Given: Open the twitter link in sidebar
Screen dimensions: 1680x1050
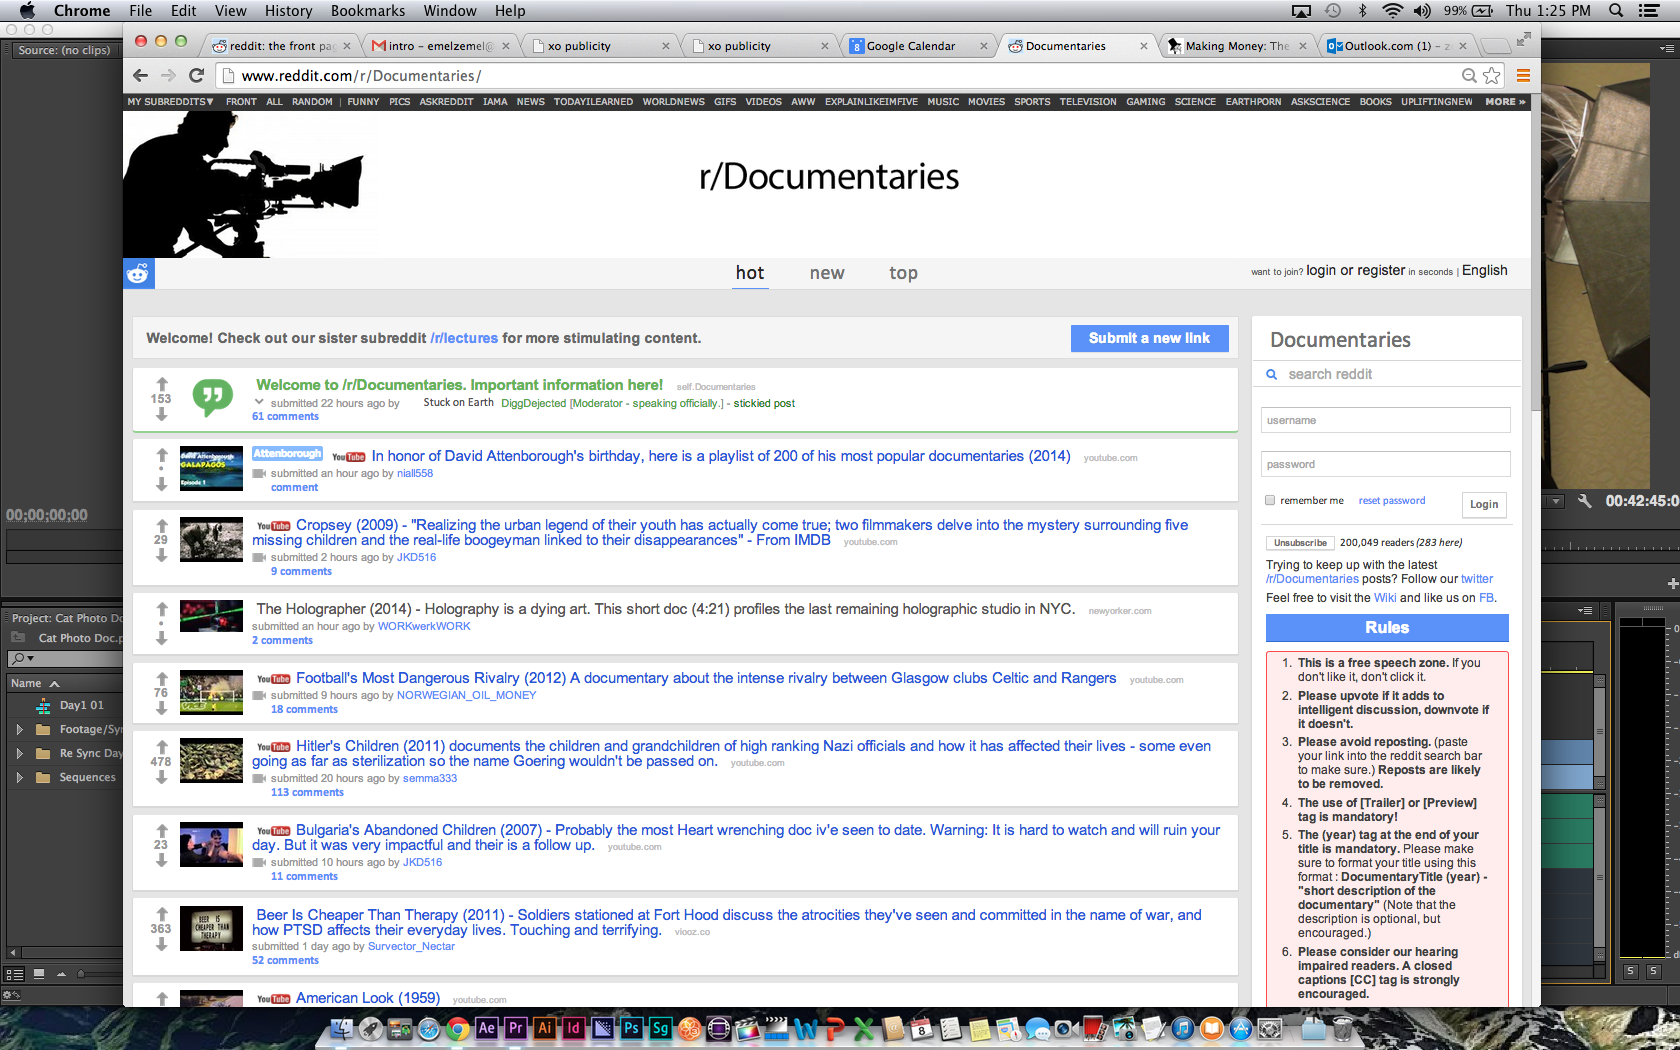Looking at the screenshot, I should pos(1476,579).
